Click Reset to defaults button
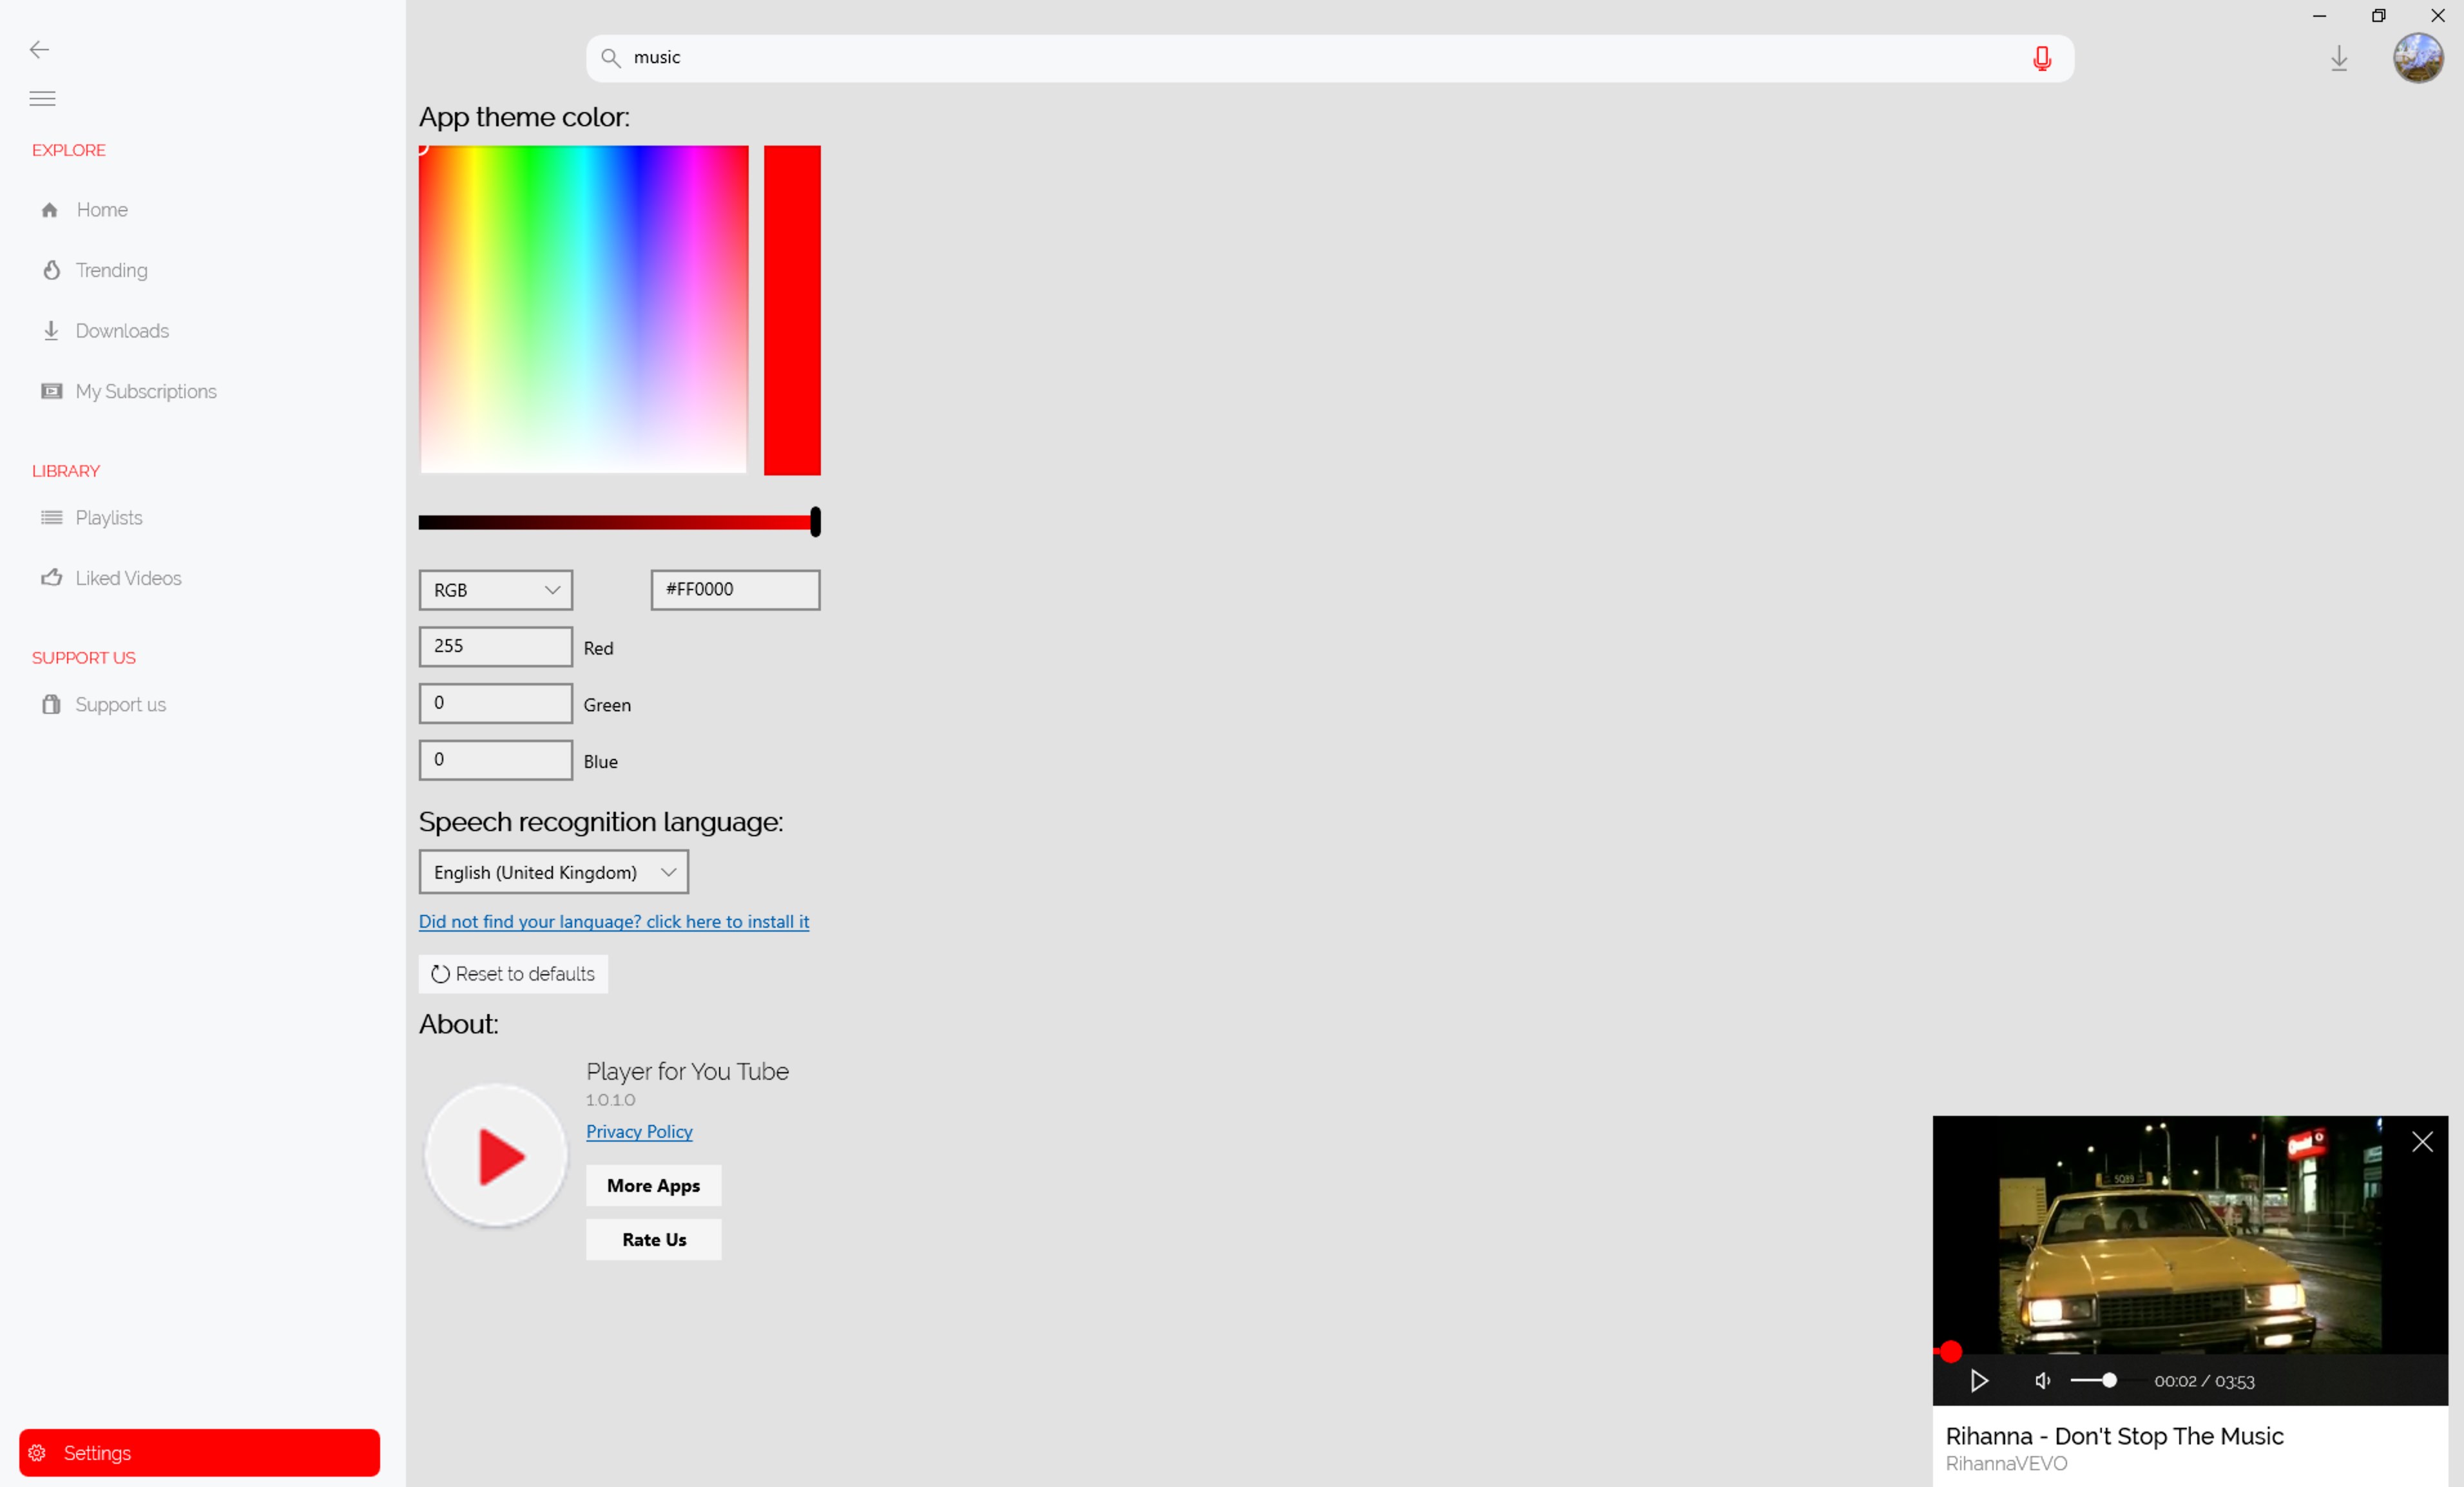This screenshot has height=1487, width=2464. (x=512, y=974)
